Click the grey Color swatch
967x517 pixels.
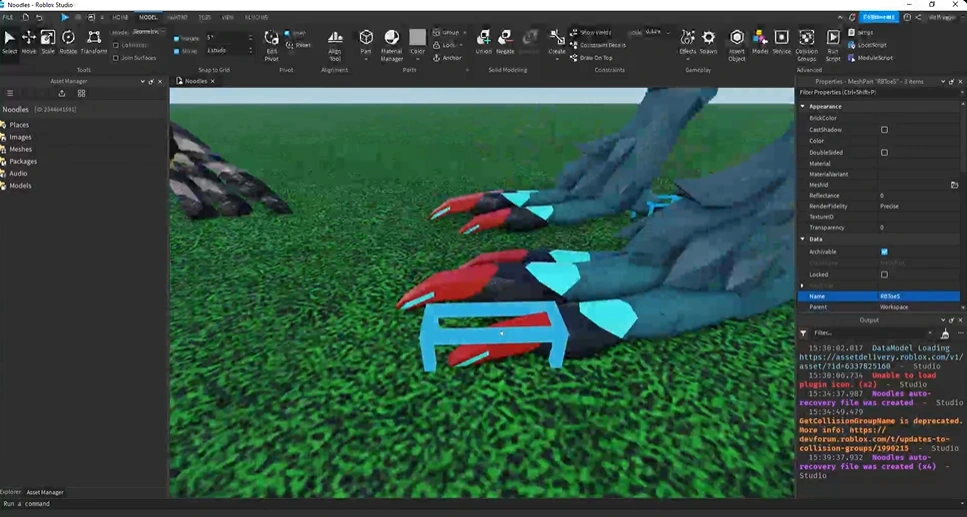pyautogui.click(x=418, y=38)
